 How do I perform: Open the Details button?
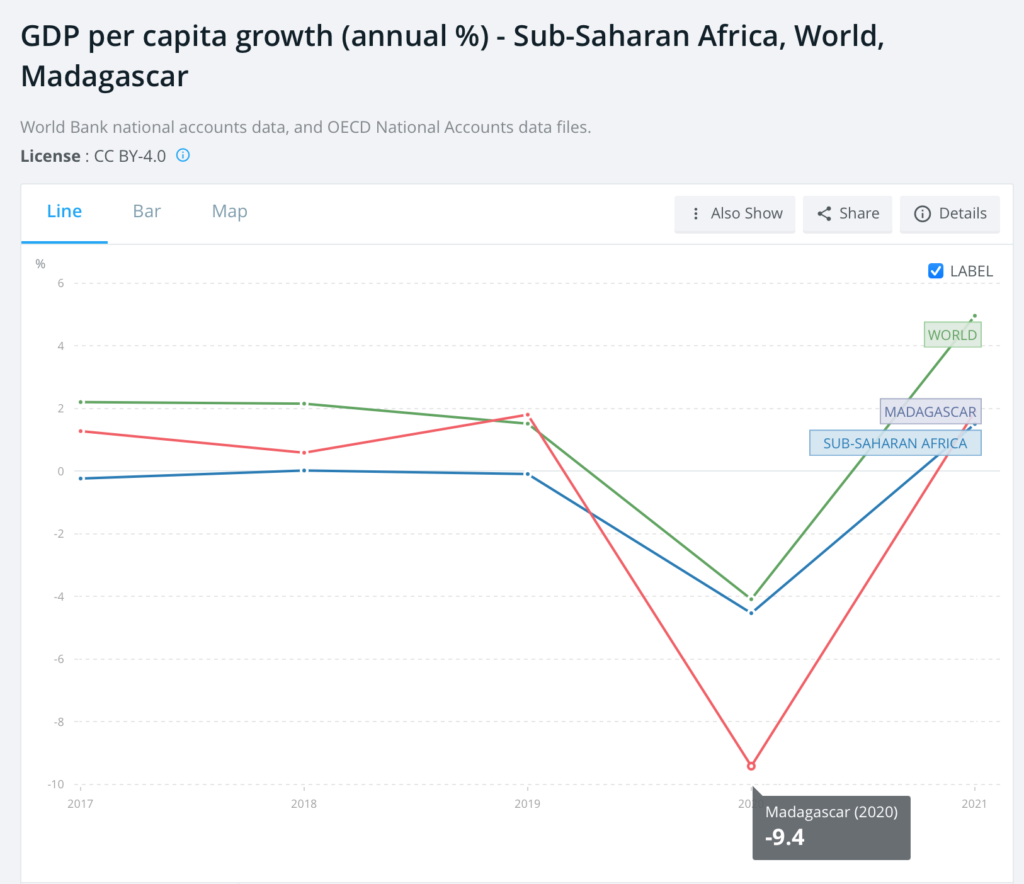(950, 213)
